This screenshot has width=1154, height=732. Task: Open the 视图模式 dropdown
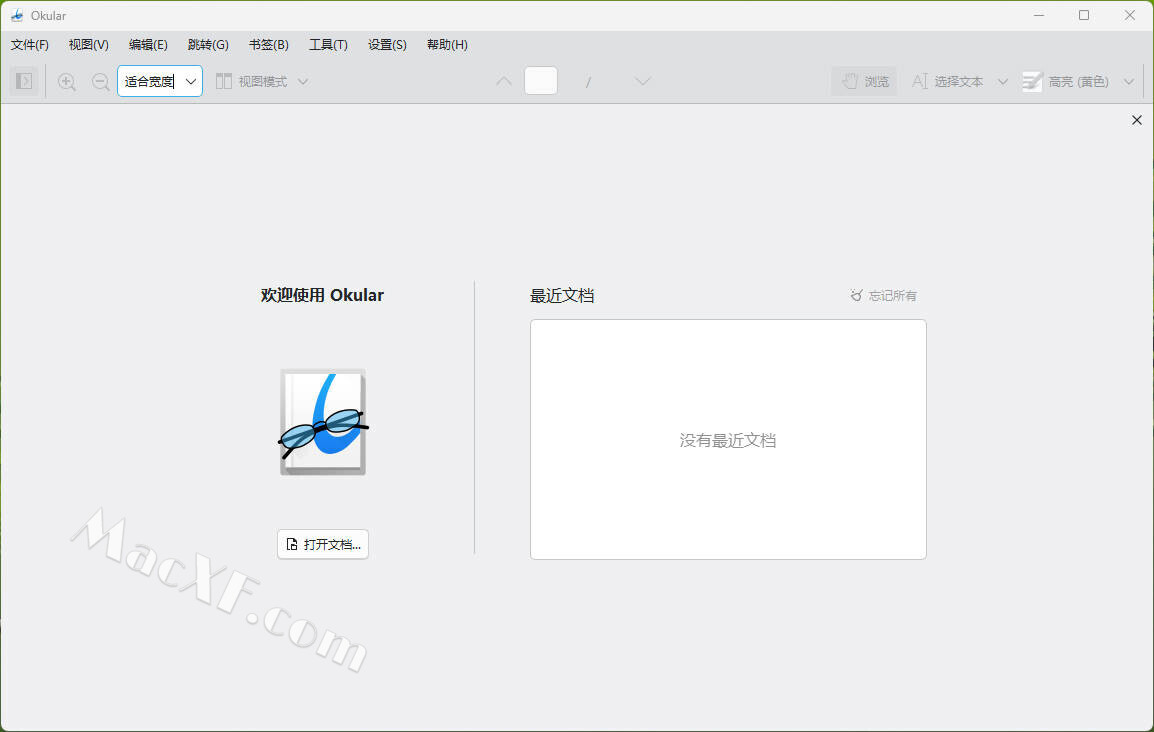pos(262,81)
